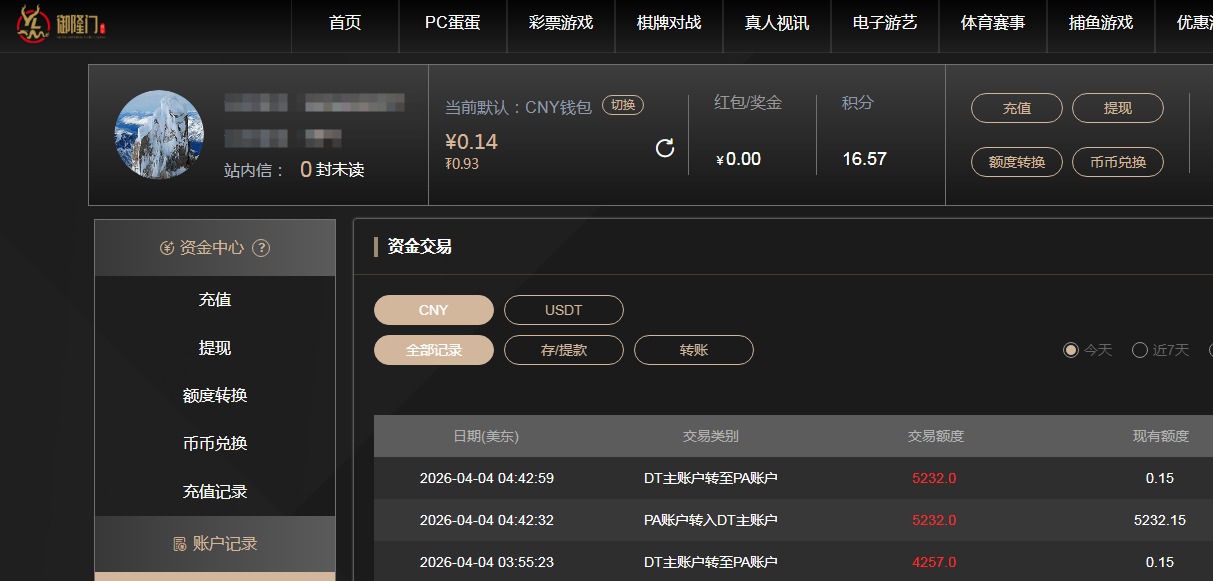The height and width of the screenshot is (581, 1213).
Task: Refresh the wallet balance
Action: click(x=665, y=149)
